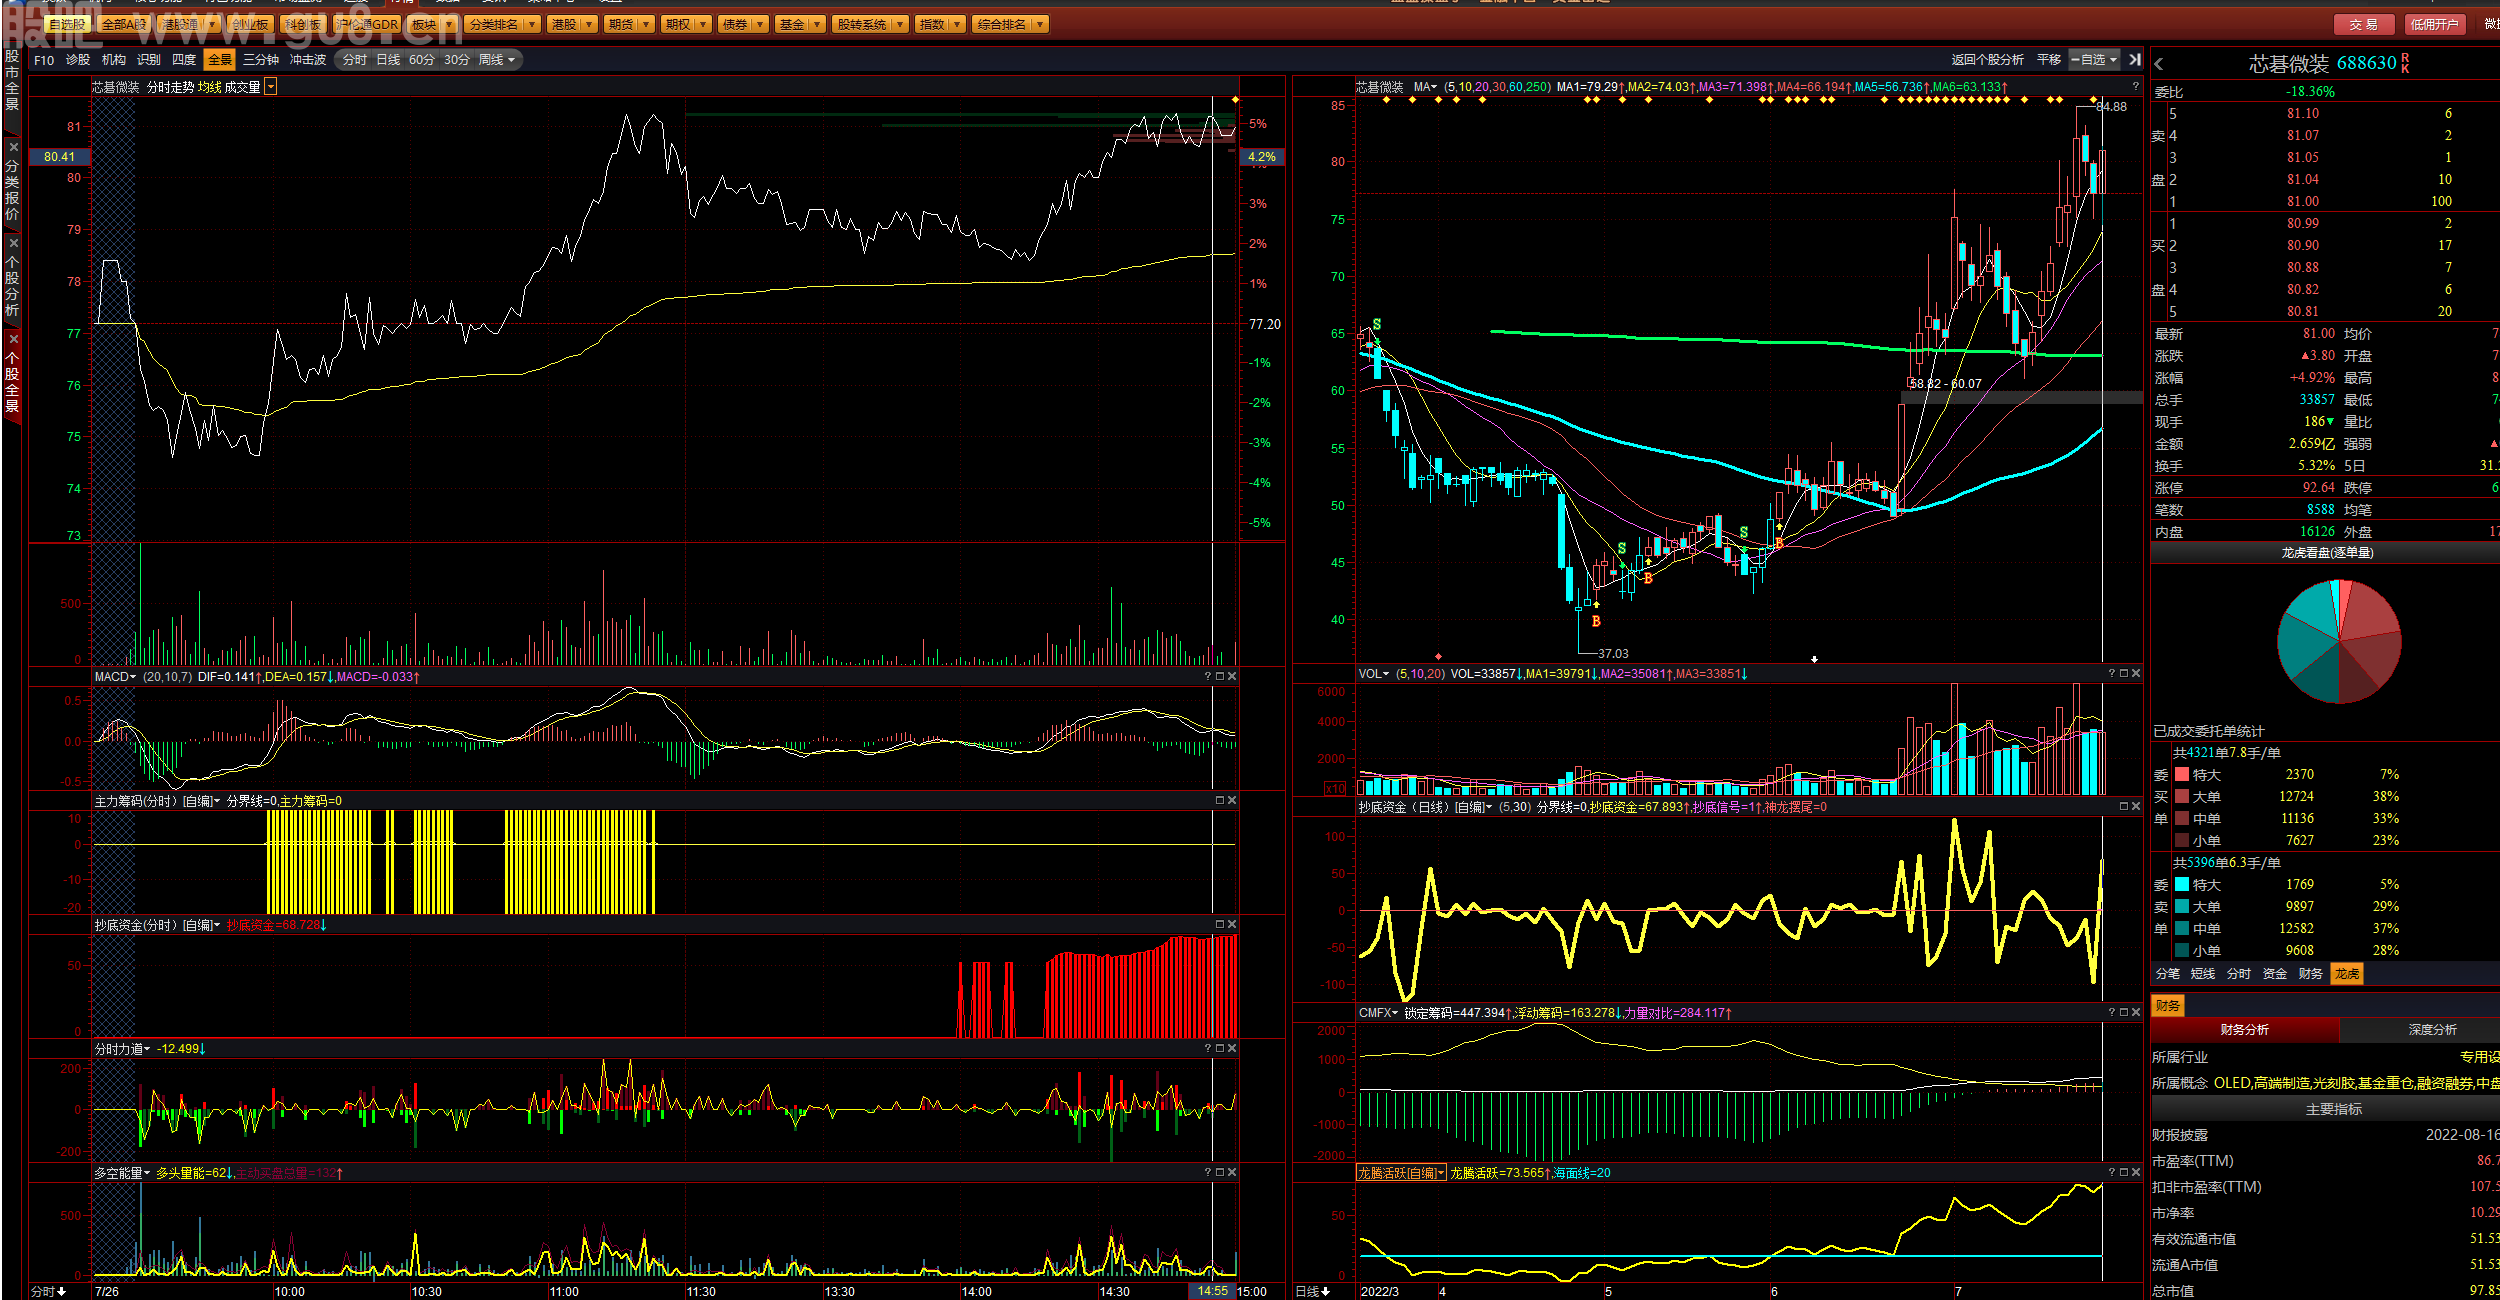This screenshot has height=1300, width=2500.
Task: Close the 个股分析 sidebar tab
Action: 13,243
